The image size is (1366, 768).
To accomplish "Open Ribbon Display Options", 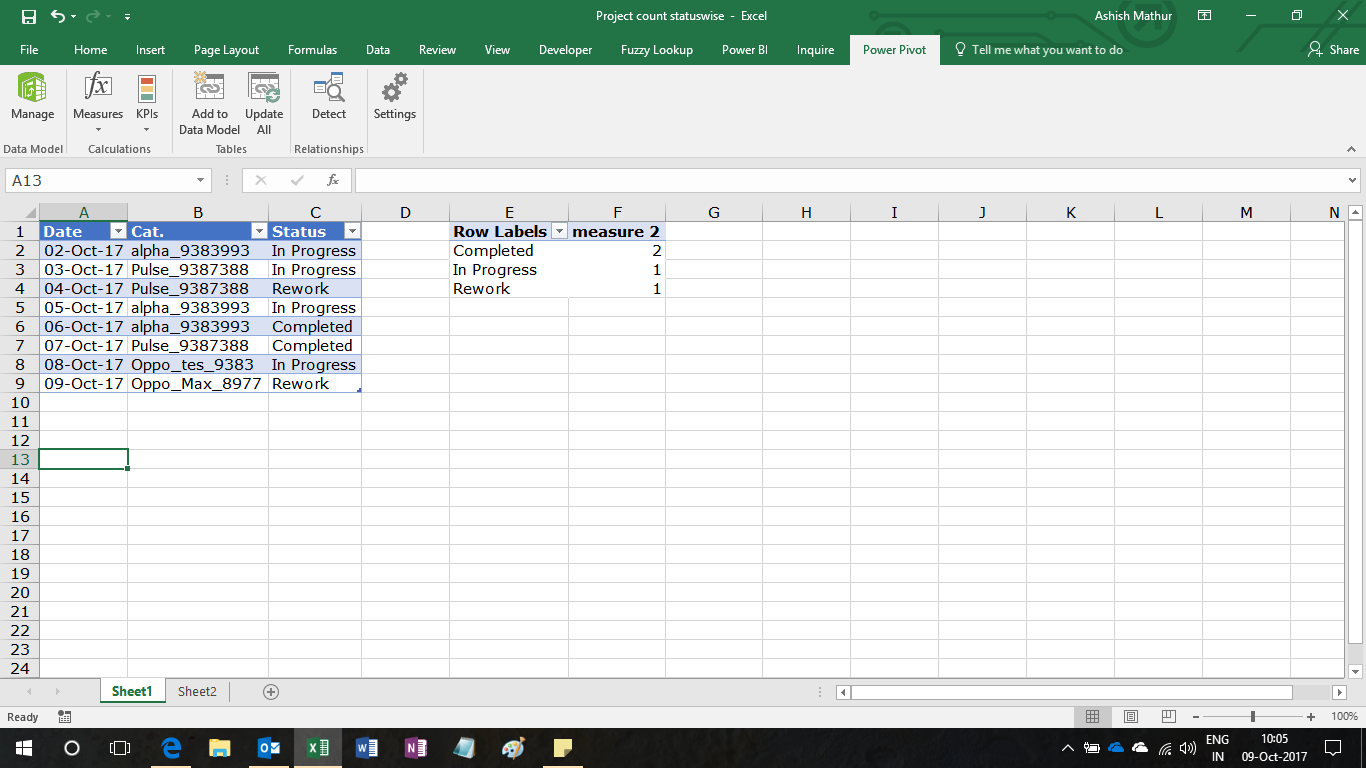I will click(x=1205, y=16).
